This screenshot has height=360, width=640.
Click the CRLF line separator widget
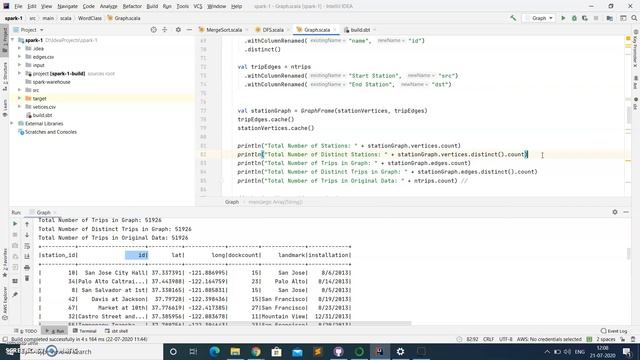488,339
